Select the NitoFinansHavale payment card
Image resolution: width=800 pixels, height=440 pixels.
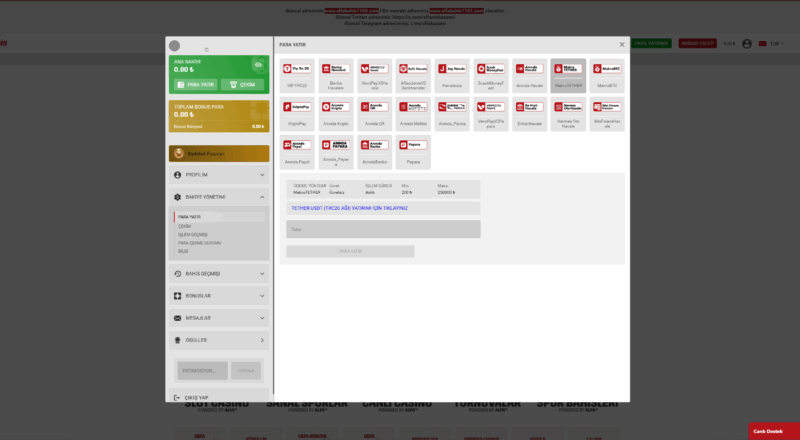tap(607, 114)
